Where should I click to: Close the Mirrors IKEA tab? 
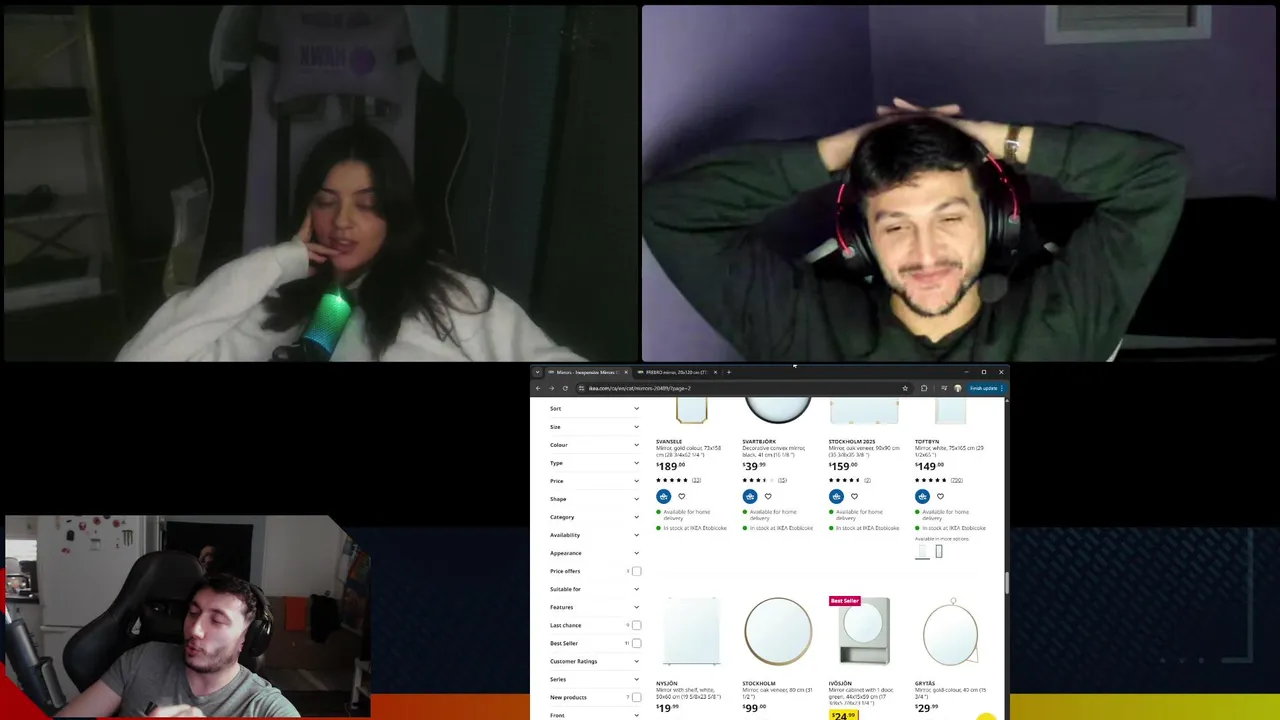(626, 372)
